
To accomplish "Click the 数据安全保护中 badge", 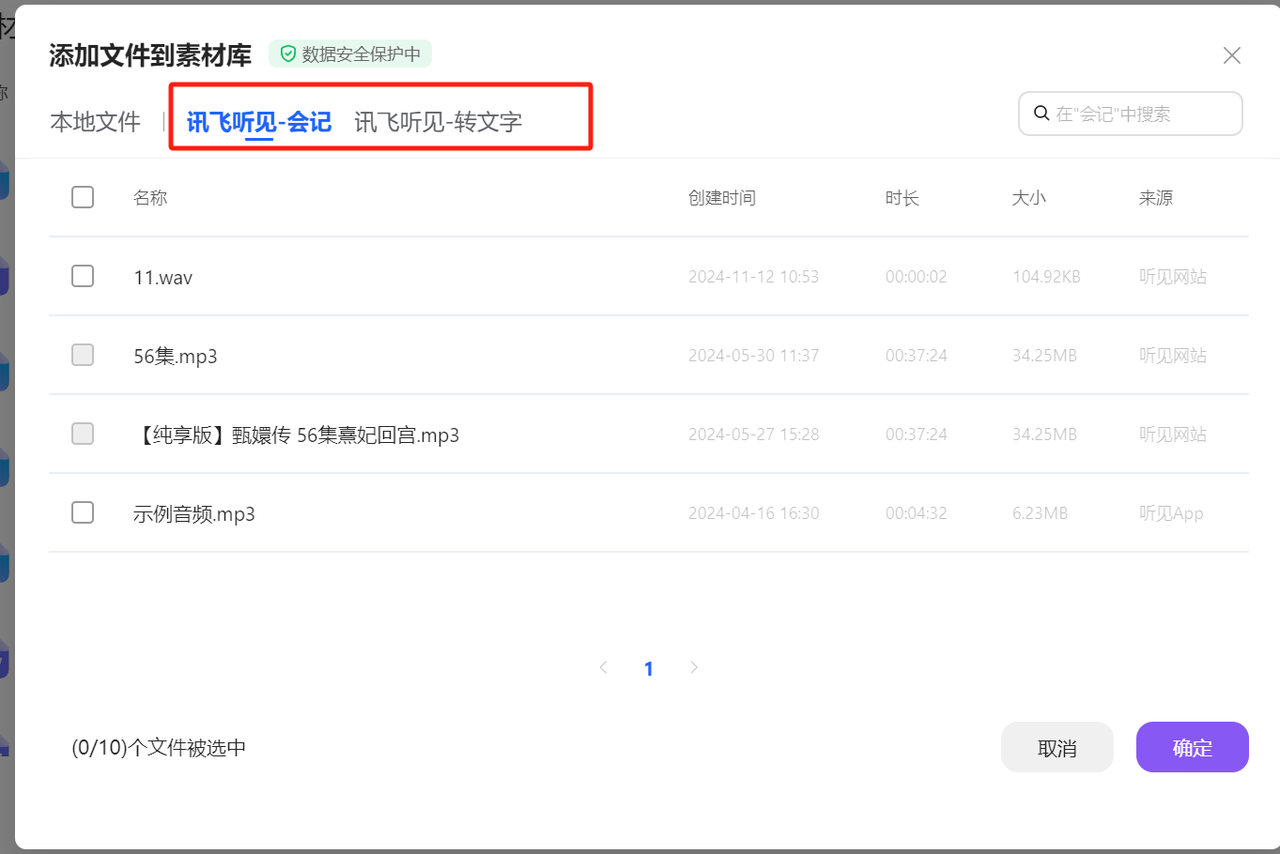I will point(350,54).
